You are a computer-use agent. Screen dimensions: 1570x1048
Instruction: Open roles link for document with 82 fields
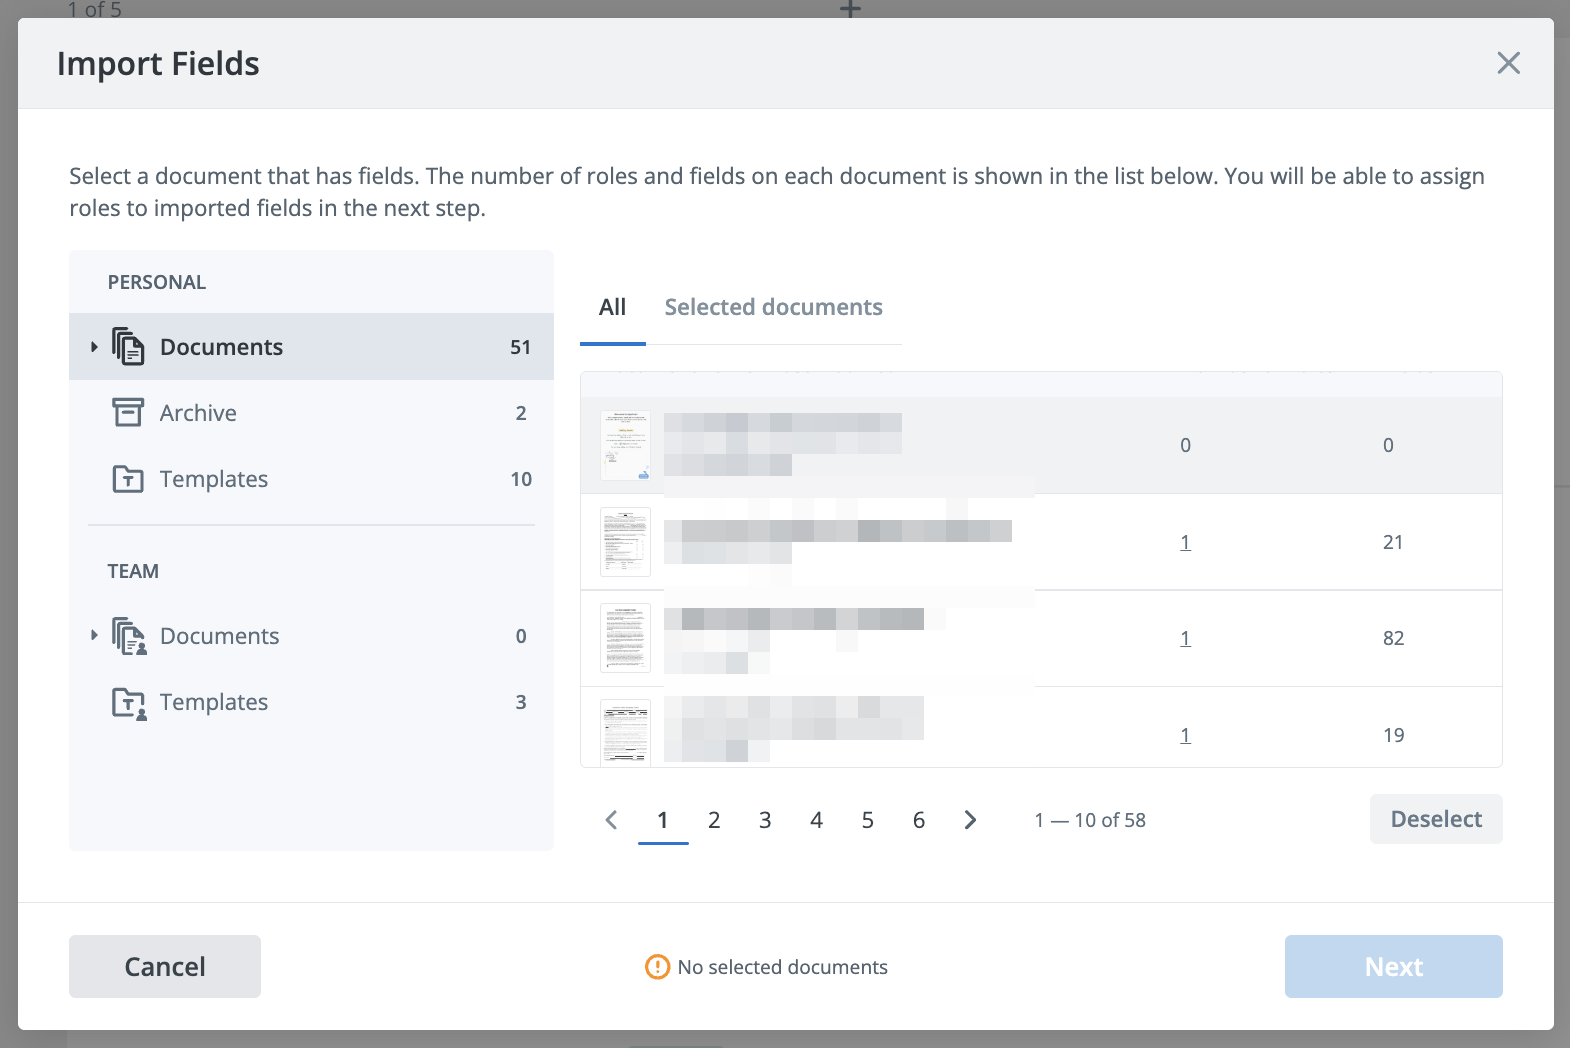[x=1185, y=638]
